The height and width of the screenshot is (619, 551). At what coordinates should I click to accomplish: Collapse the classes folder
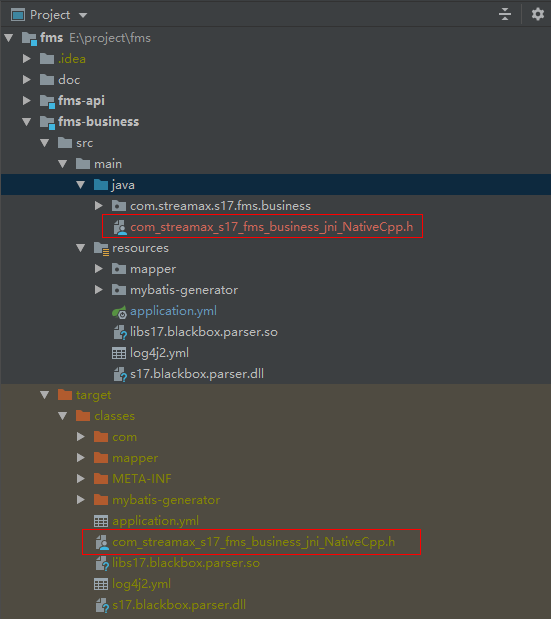63,416
